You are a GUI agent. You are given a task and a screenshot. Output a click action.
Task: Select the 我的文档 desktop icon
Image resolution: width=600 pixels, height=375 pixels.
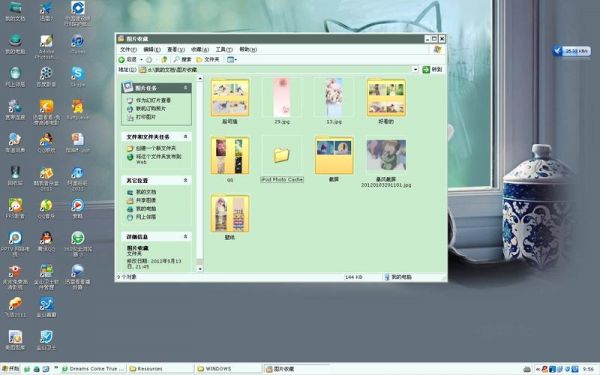(15, 11)
